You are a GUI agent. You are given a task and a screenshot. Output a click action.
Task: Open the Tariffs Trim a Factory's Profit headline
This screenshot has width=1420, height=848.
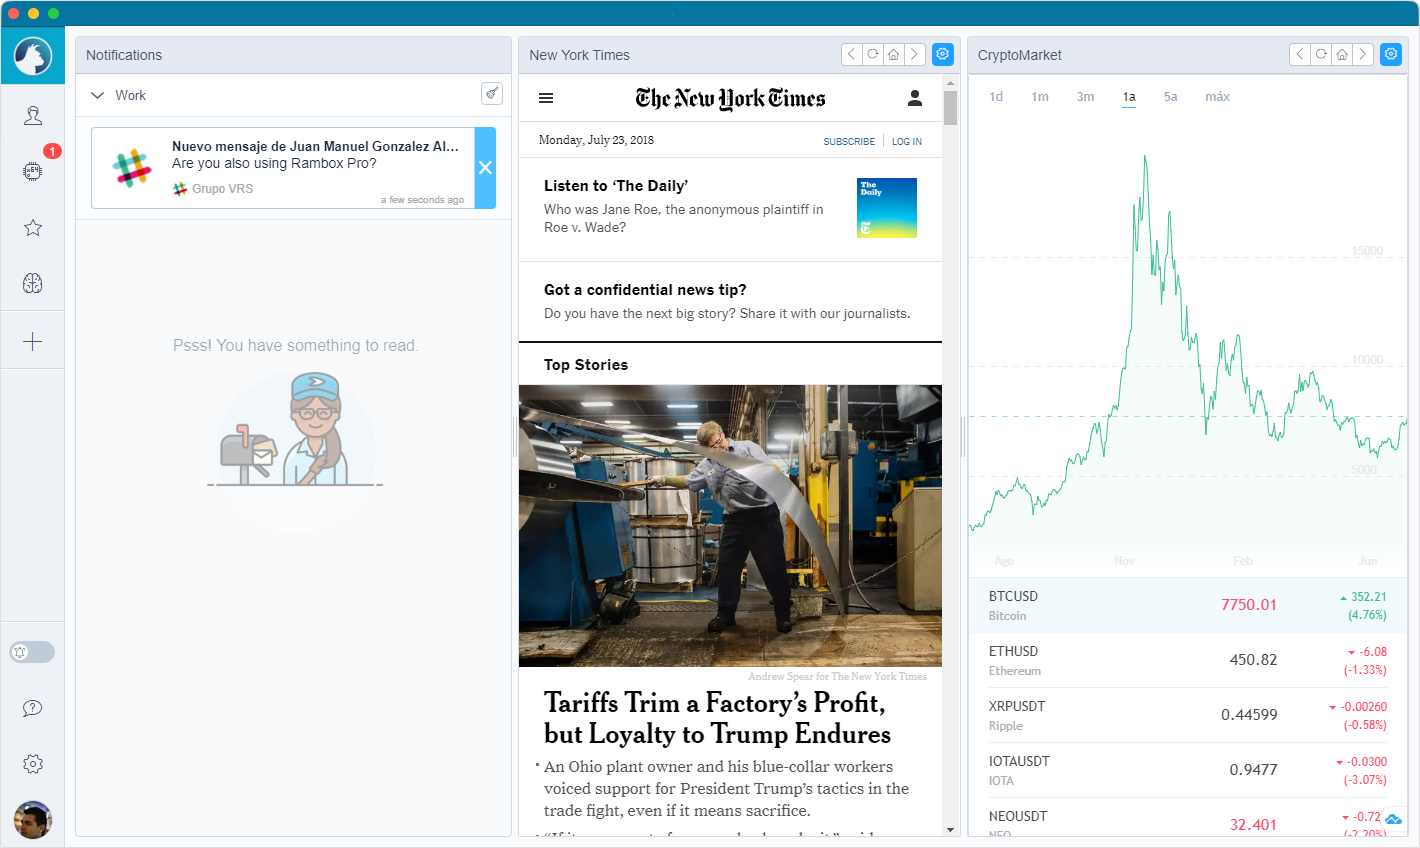[x=717, y=718]
